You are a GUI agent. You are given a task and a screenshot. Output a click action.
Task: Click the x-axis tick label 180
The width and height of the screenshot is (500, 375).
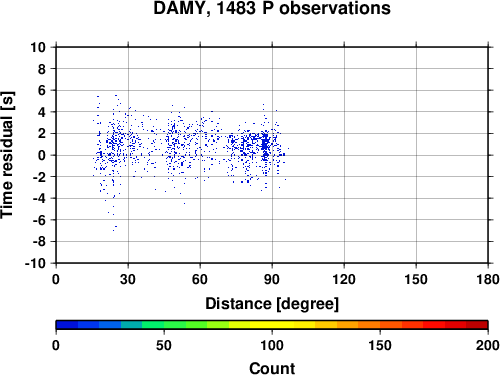488,279
